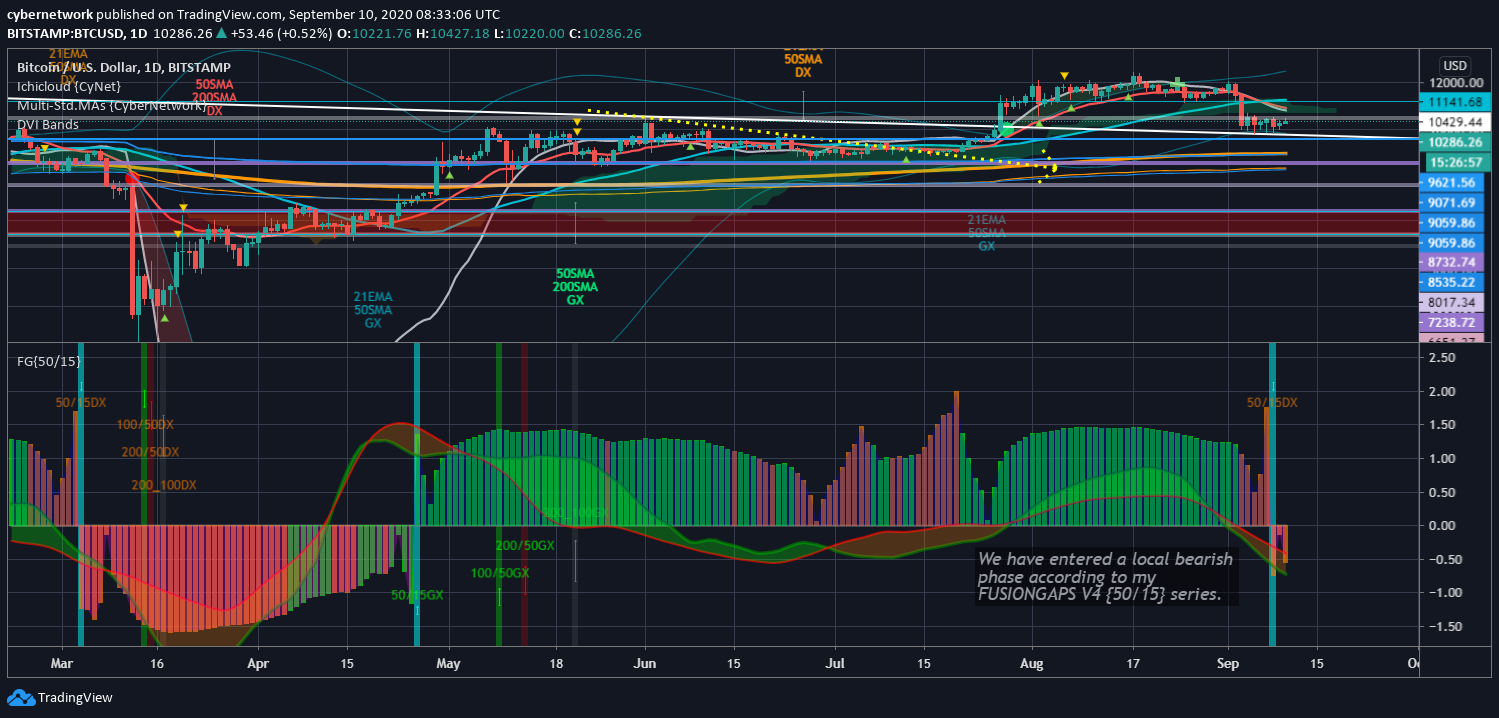Click the Jul date on time axis
The image size is (1499, 718).
[836, 663]
